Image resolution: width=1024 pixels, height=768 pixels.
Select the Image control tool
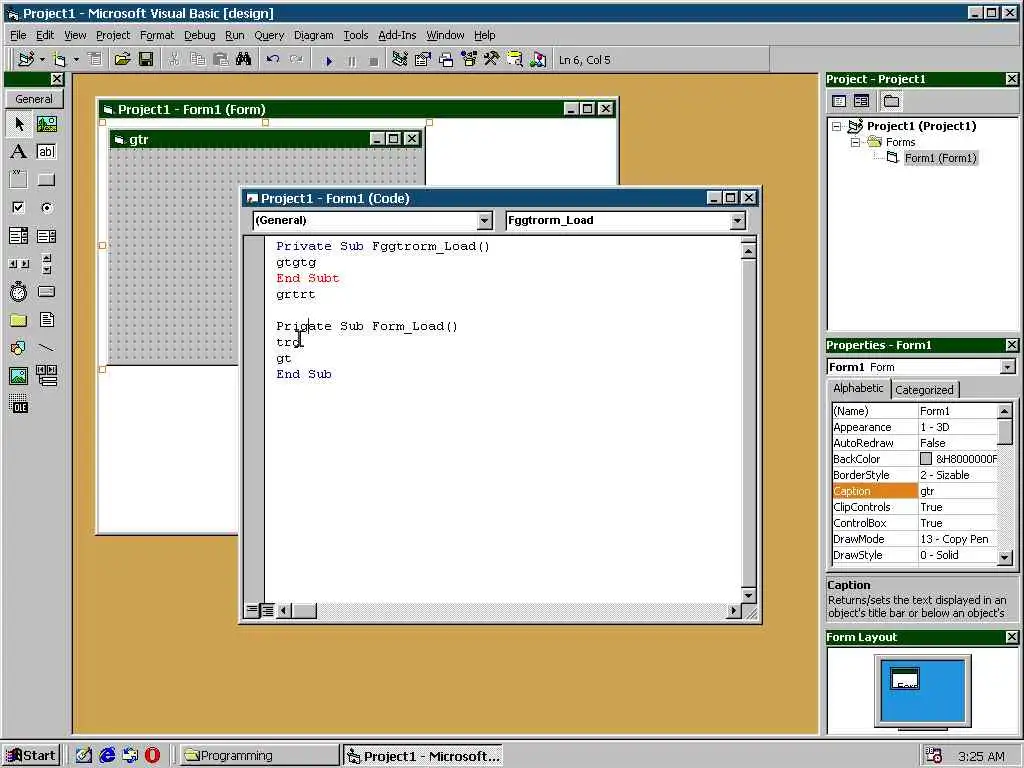[x=18, y=376]
